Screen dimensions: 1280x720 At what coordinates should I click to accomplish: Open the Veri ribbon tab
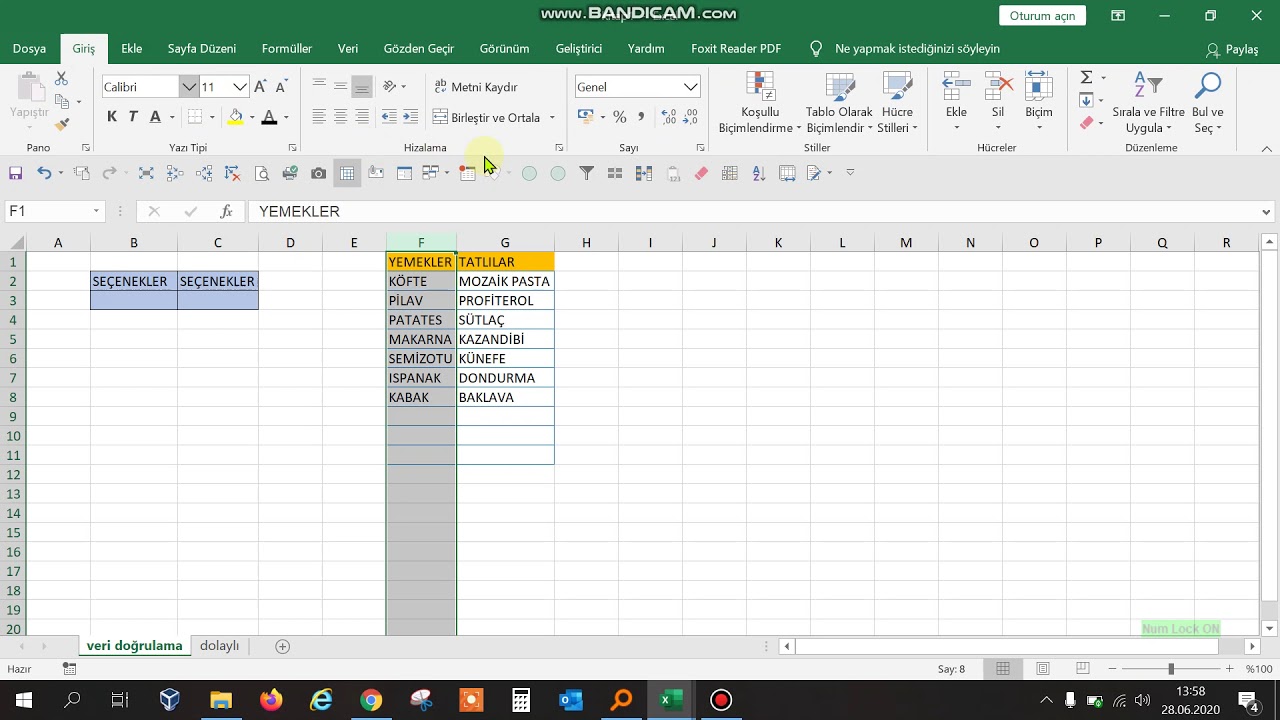[x=348, y=48]
